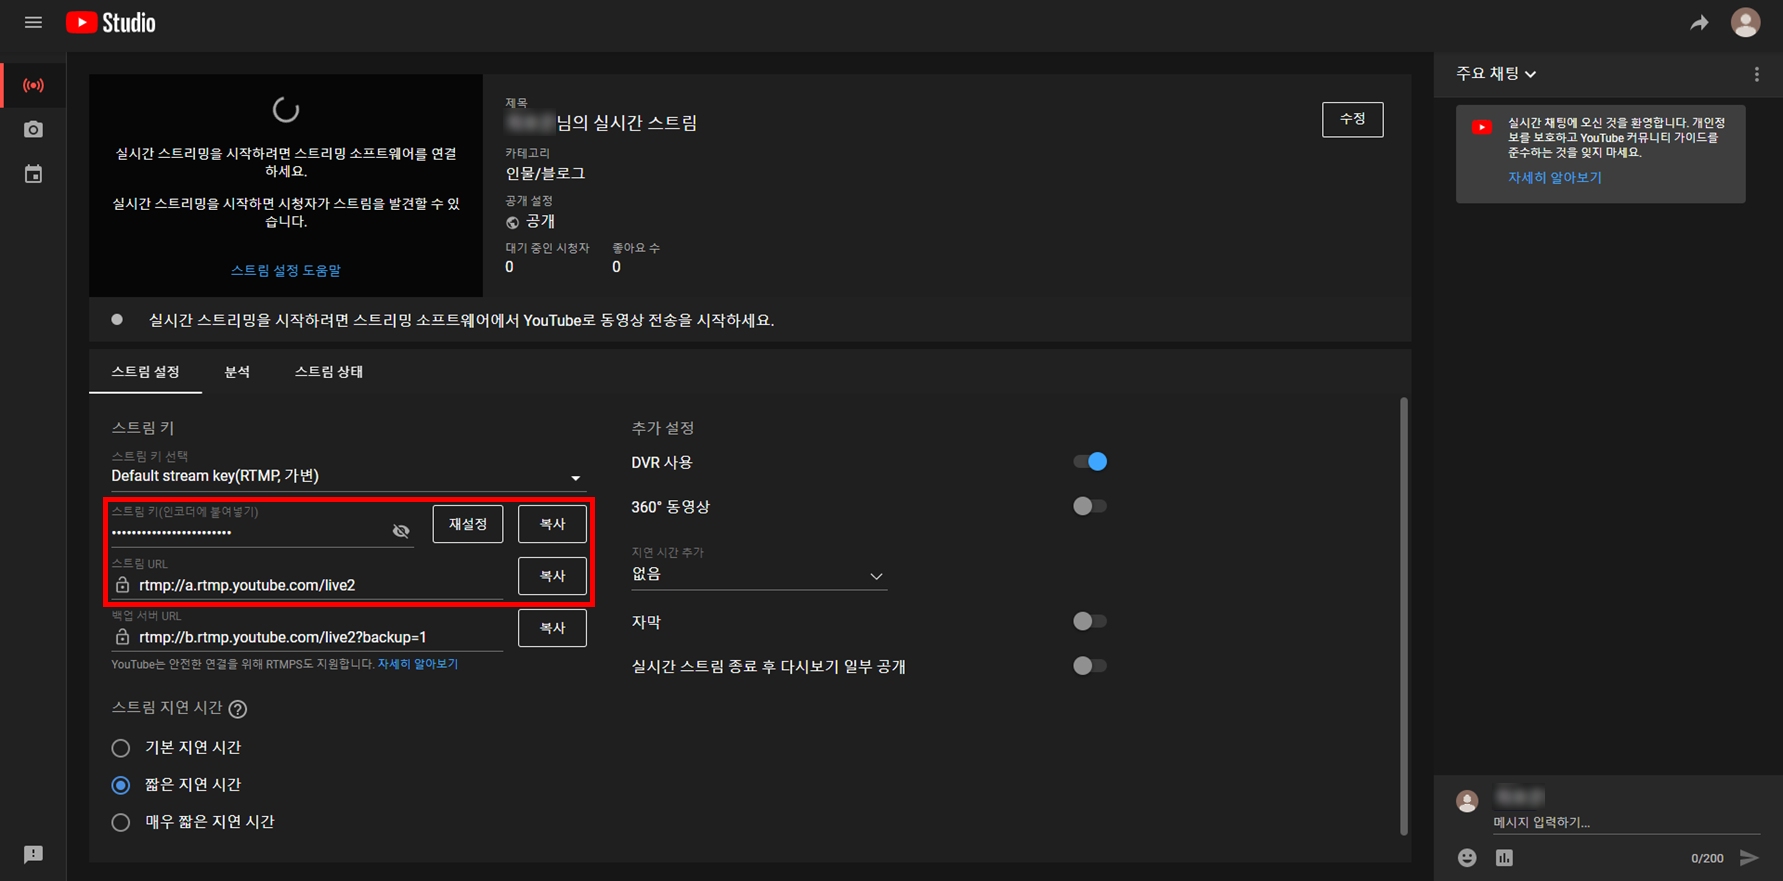Image resolution: width=1783 pixels, height=881 pixels.
Task: Open the Webcam section in sidebar
Action: [x=33, y=129]
